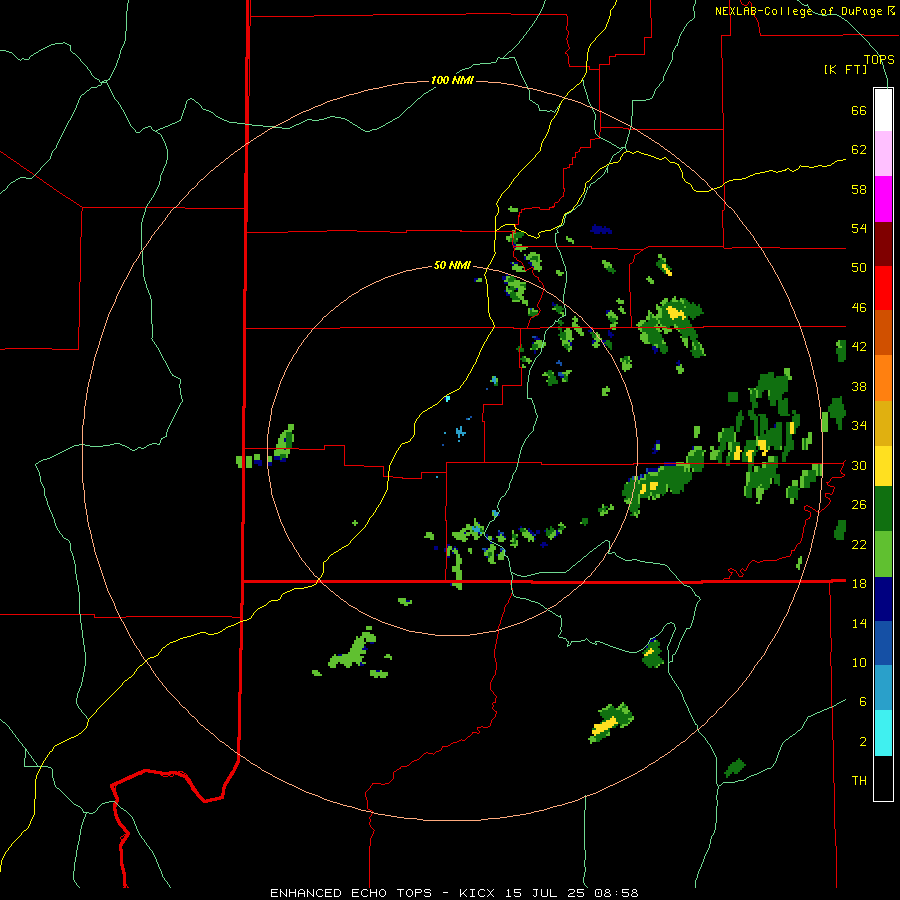This screenshot has width=900, height=900.
Task: Click the "6" scale label
Action: pos(863,702)
